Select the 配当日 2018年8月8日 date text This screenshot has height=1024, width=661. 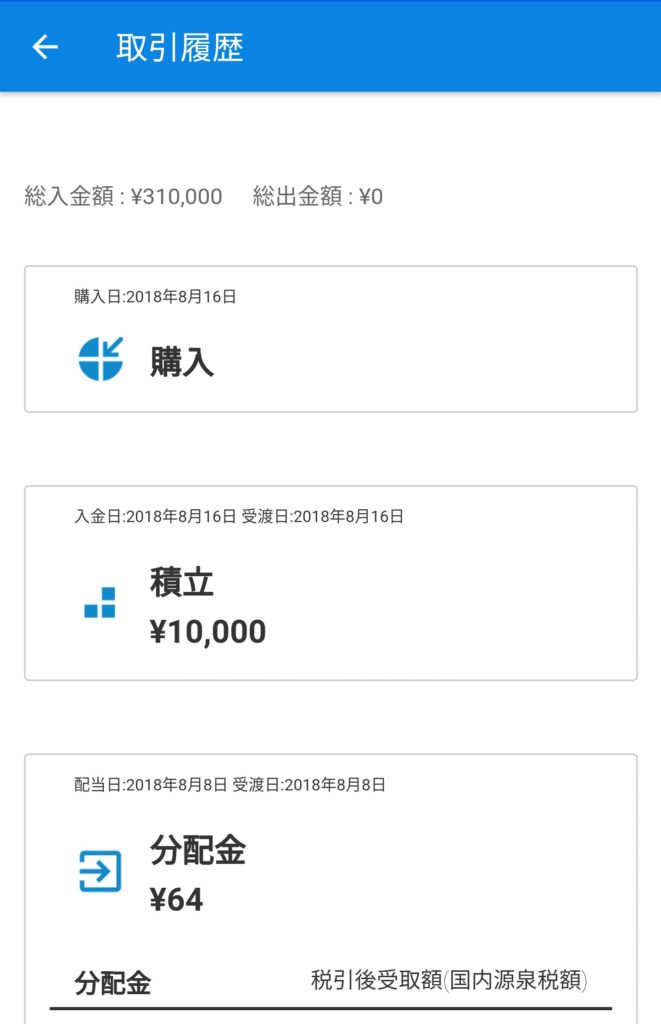coord(150,784)
